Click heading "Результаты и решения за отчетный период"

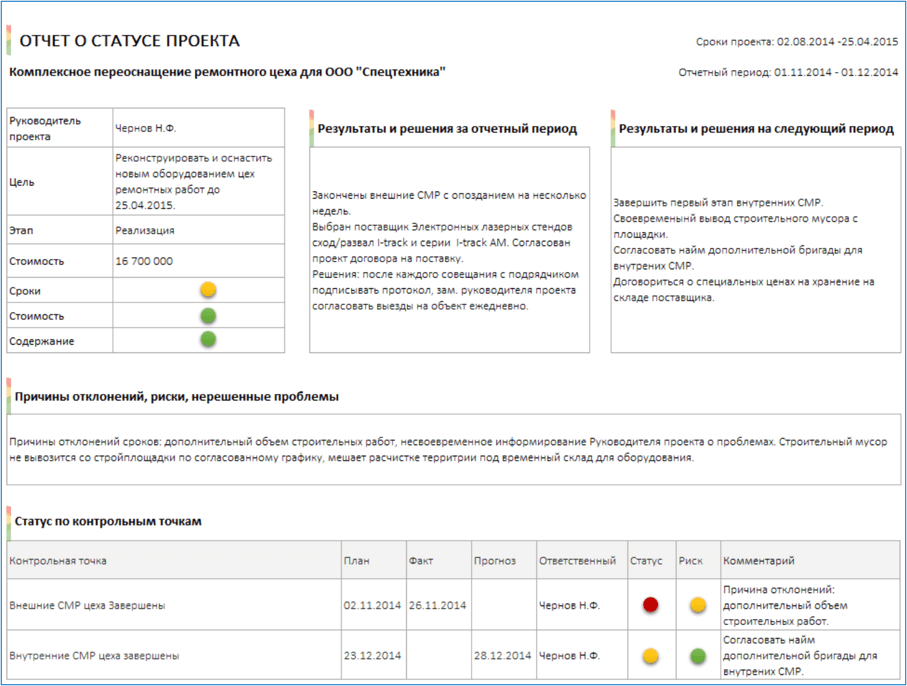[x=447, y=129]
